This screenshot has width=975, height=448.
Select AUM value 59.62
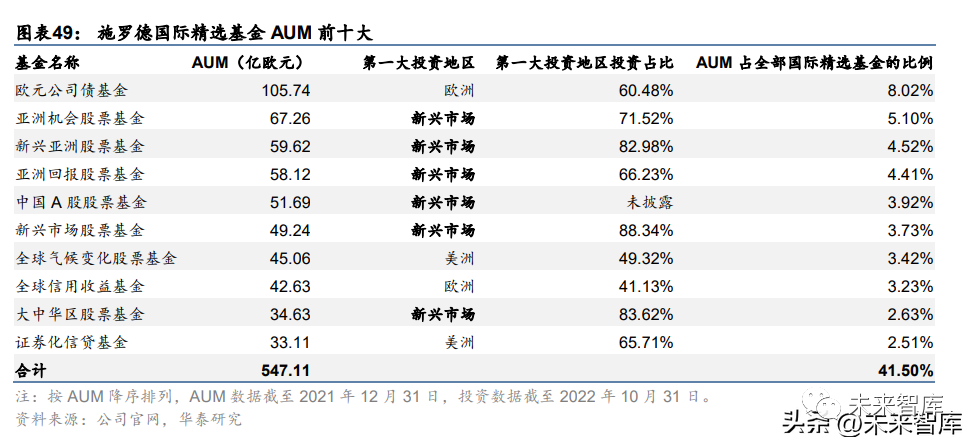click(290, 147)
